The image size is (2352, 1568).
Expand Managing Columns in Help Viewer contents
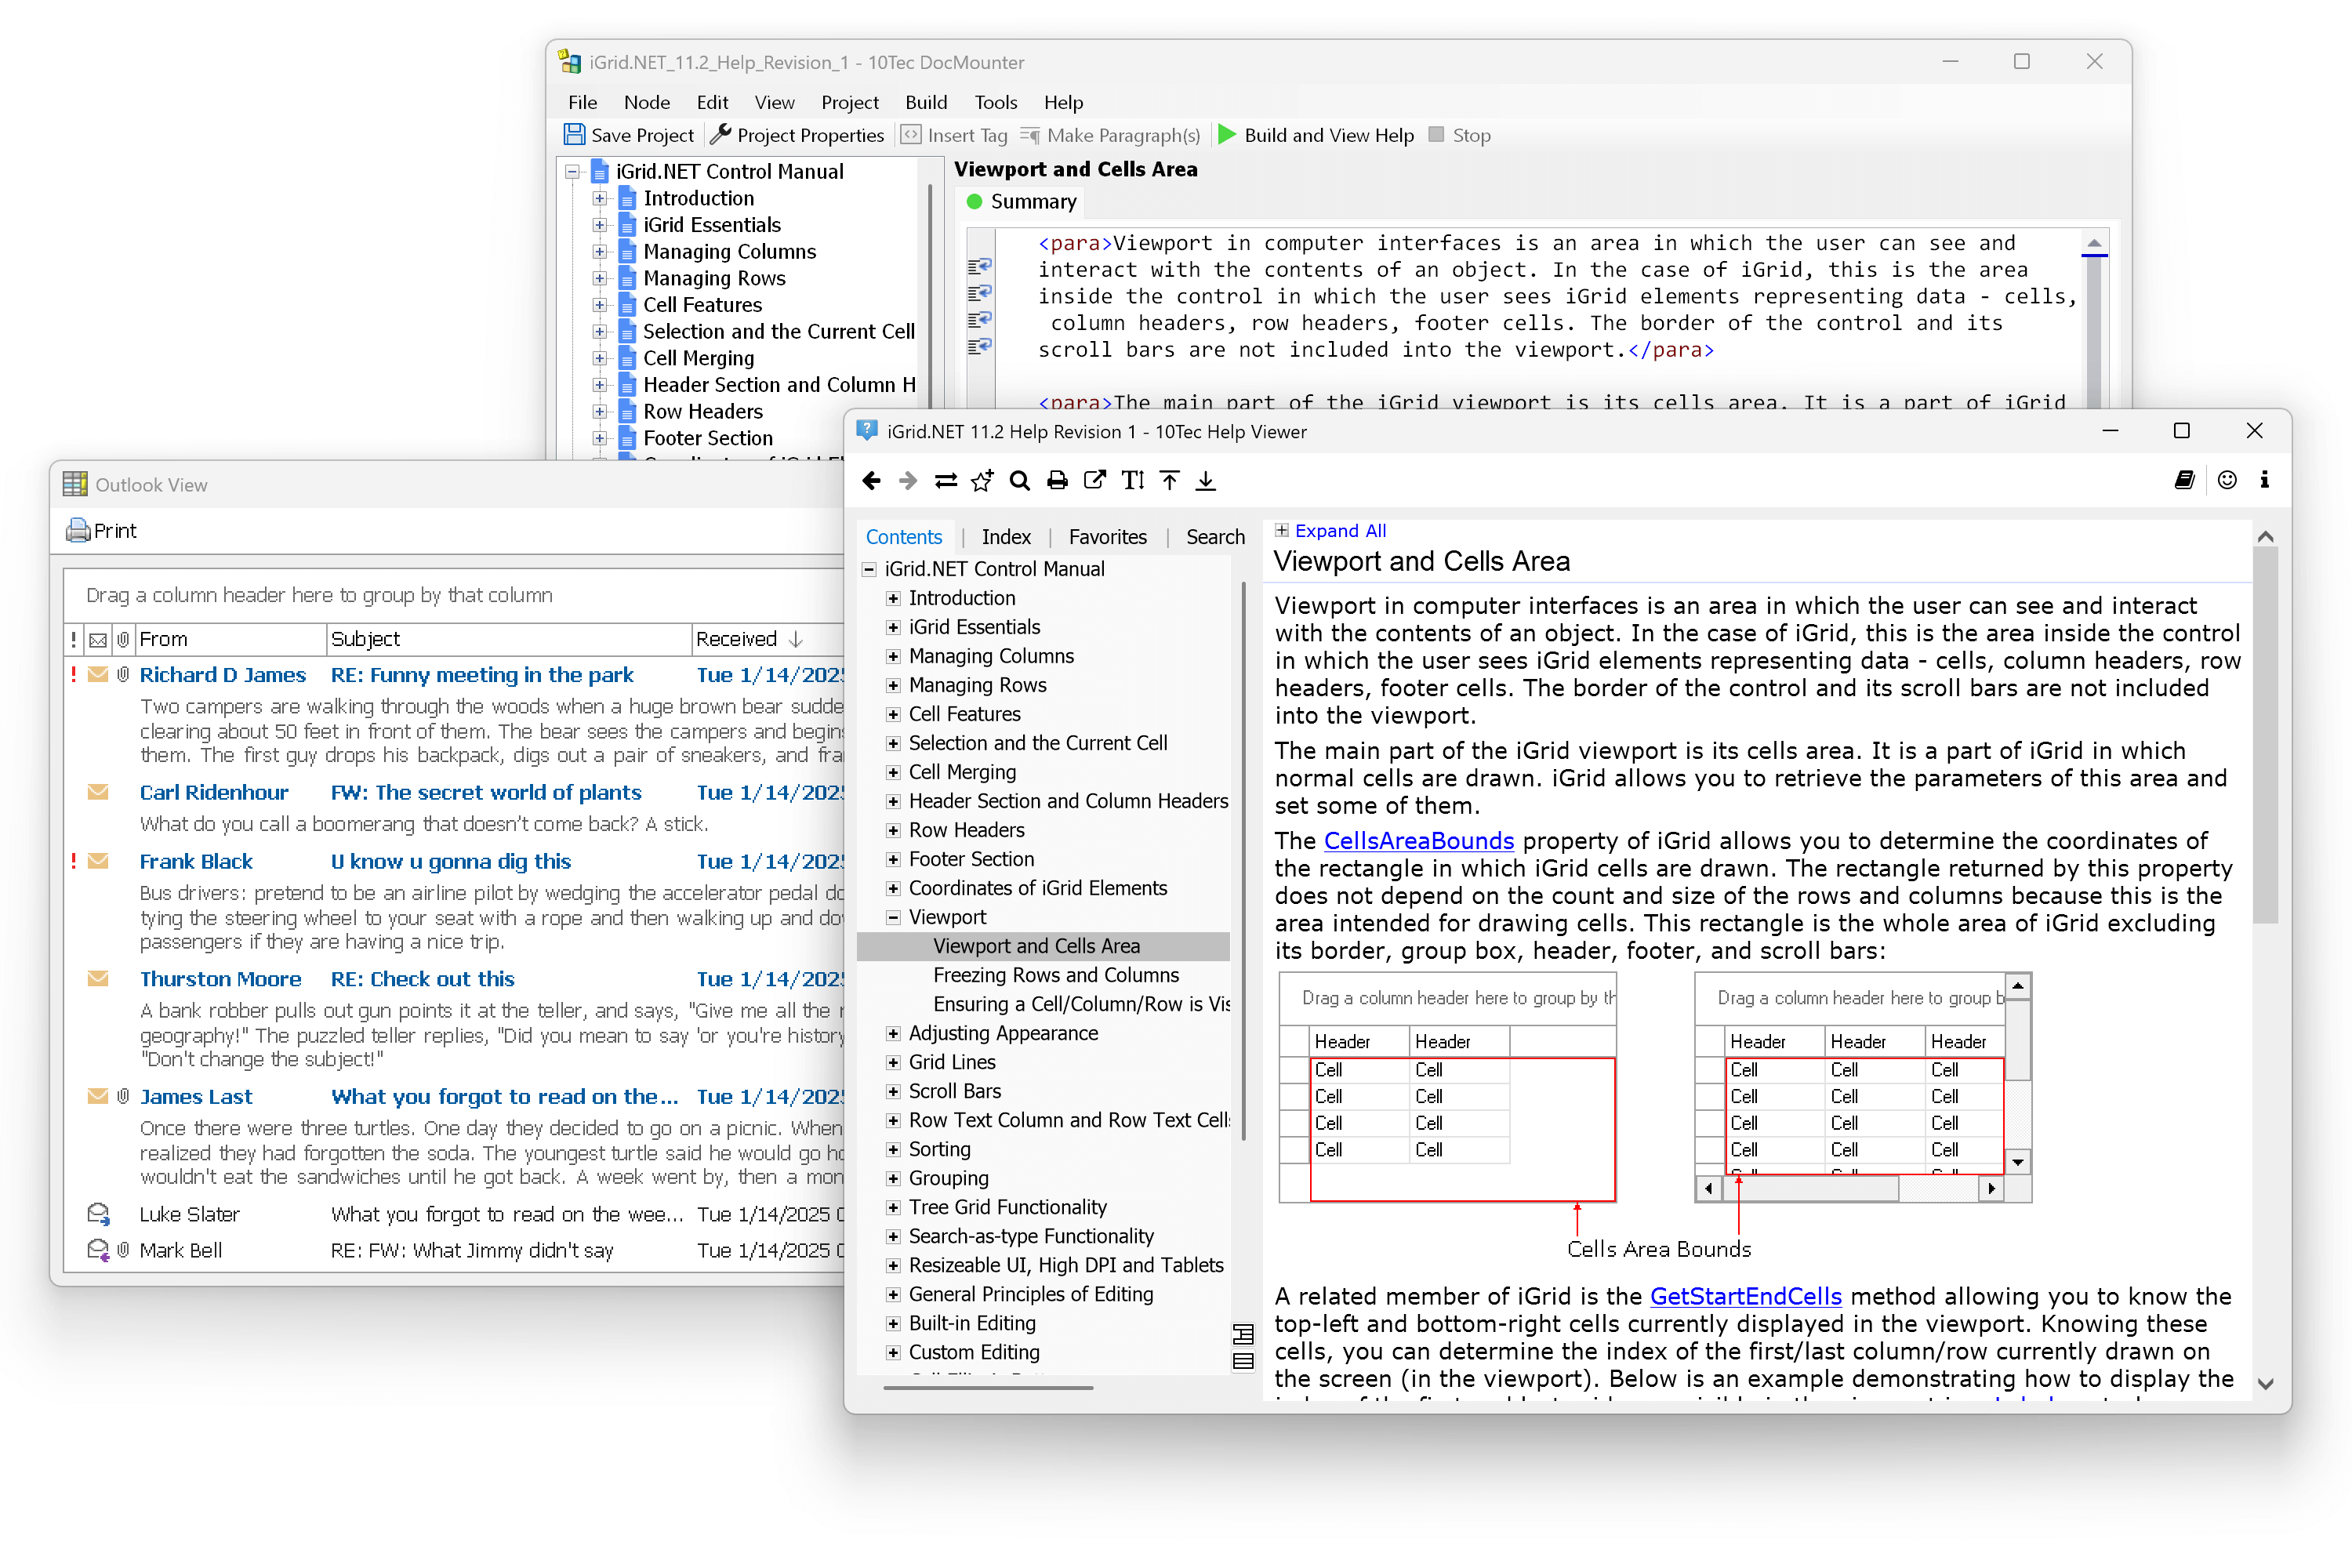pyautogui.click(x=893, y=656)
